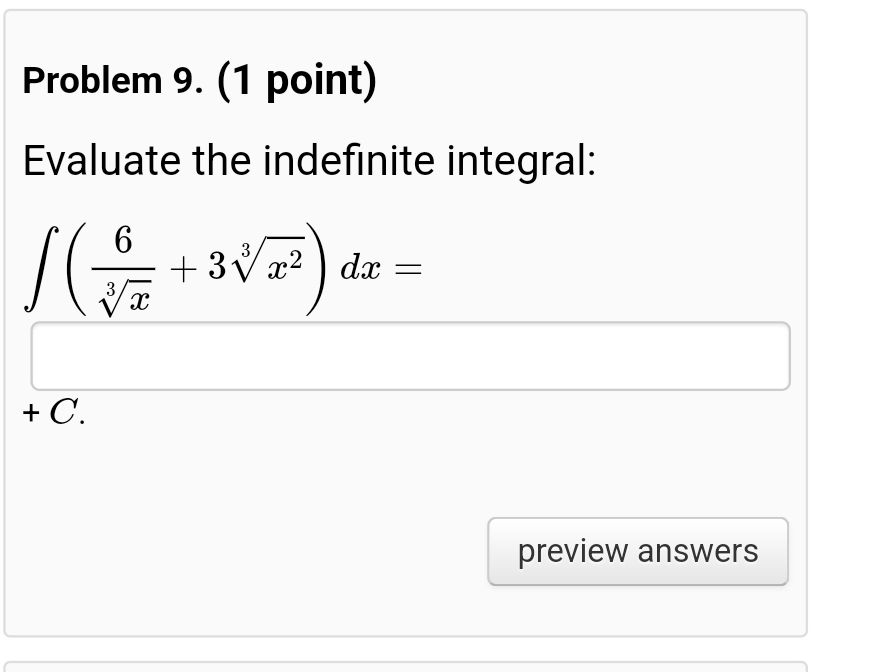Click the + C label below answer box
893x672 pixels.
[x=53, y=413]
